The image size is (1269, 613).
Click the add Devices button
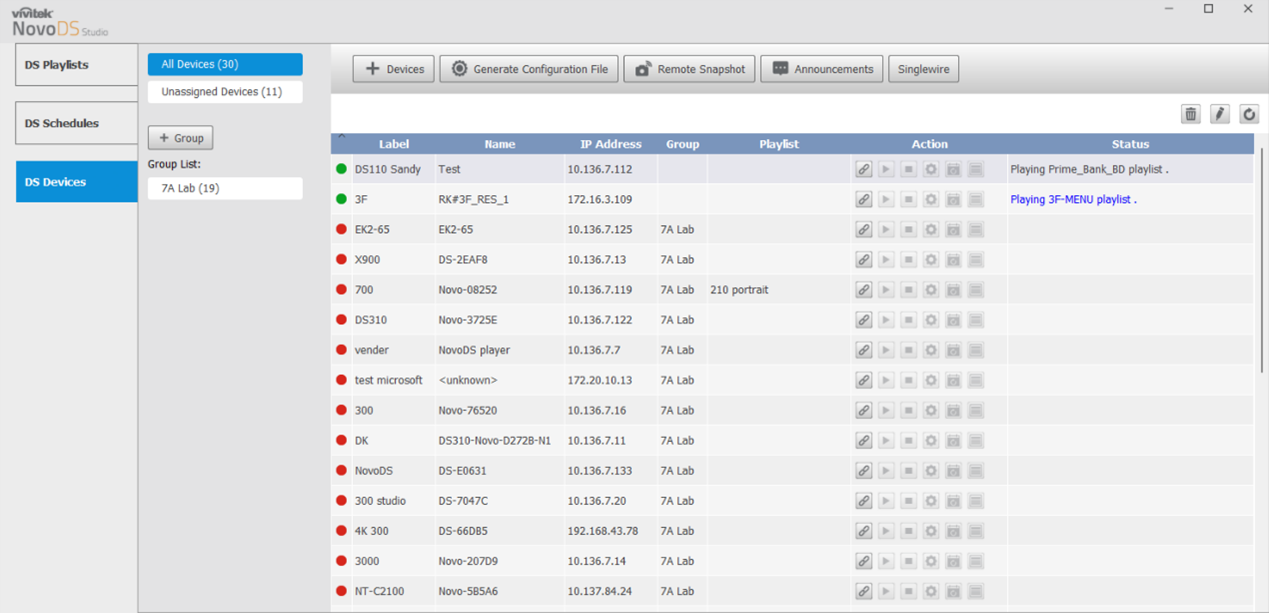pos(393,69)
